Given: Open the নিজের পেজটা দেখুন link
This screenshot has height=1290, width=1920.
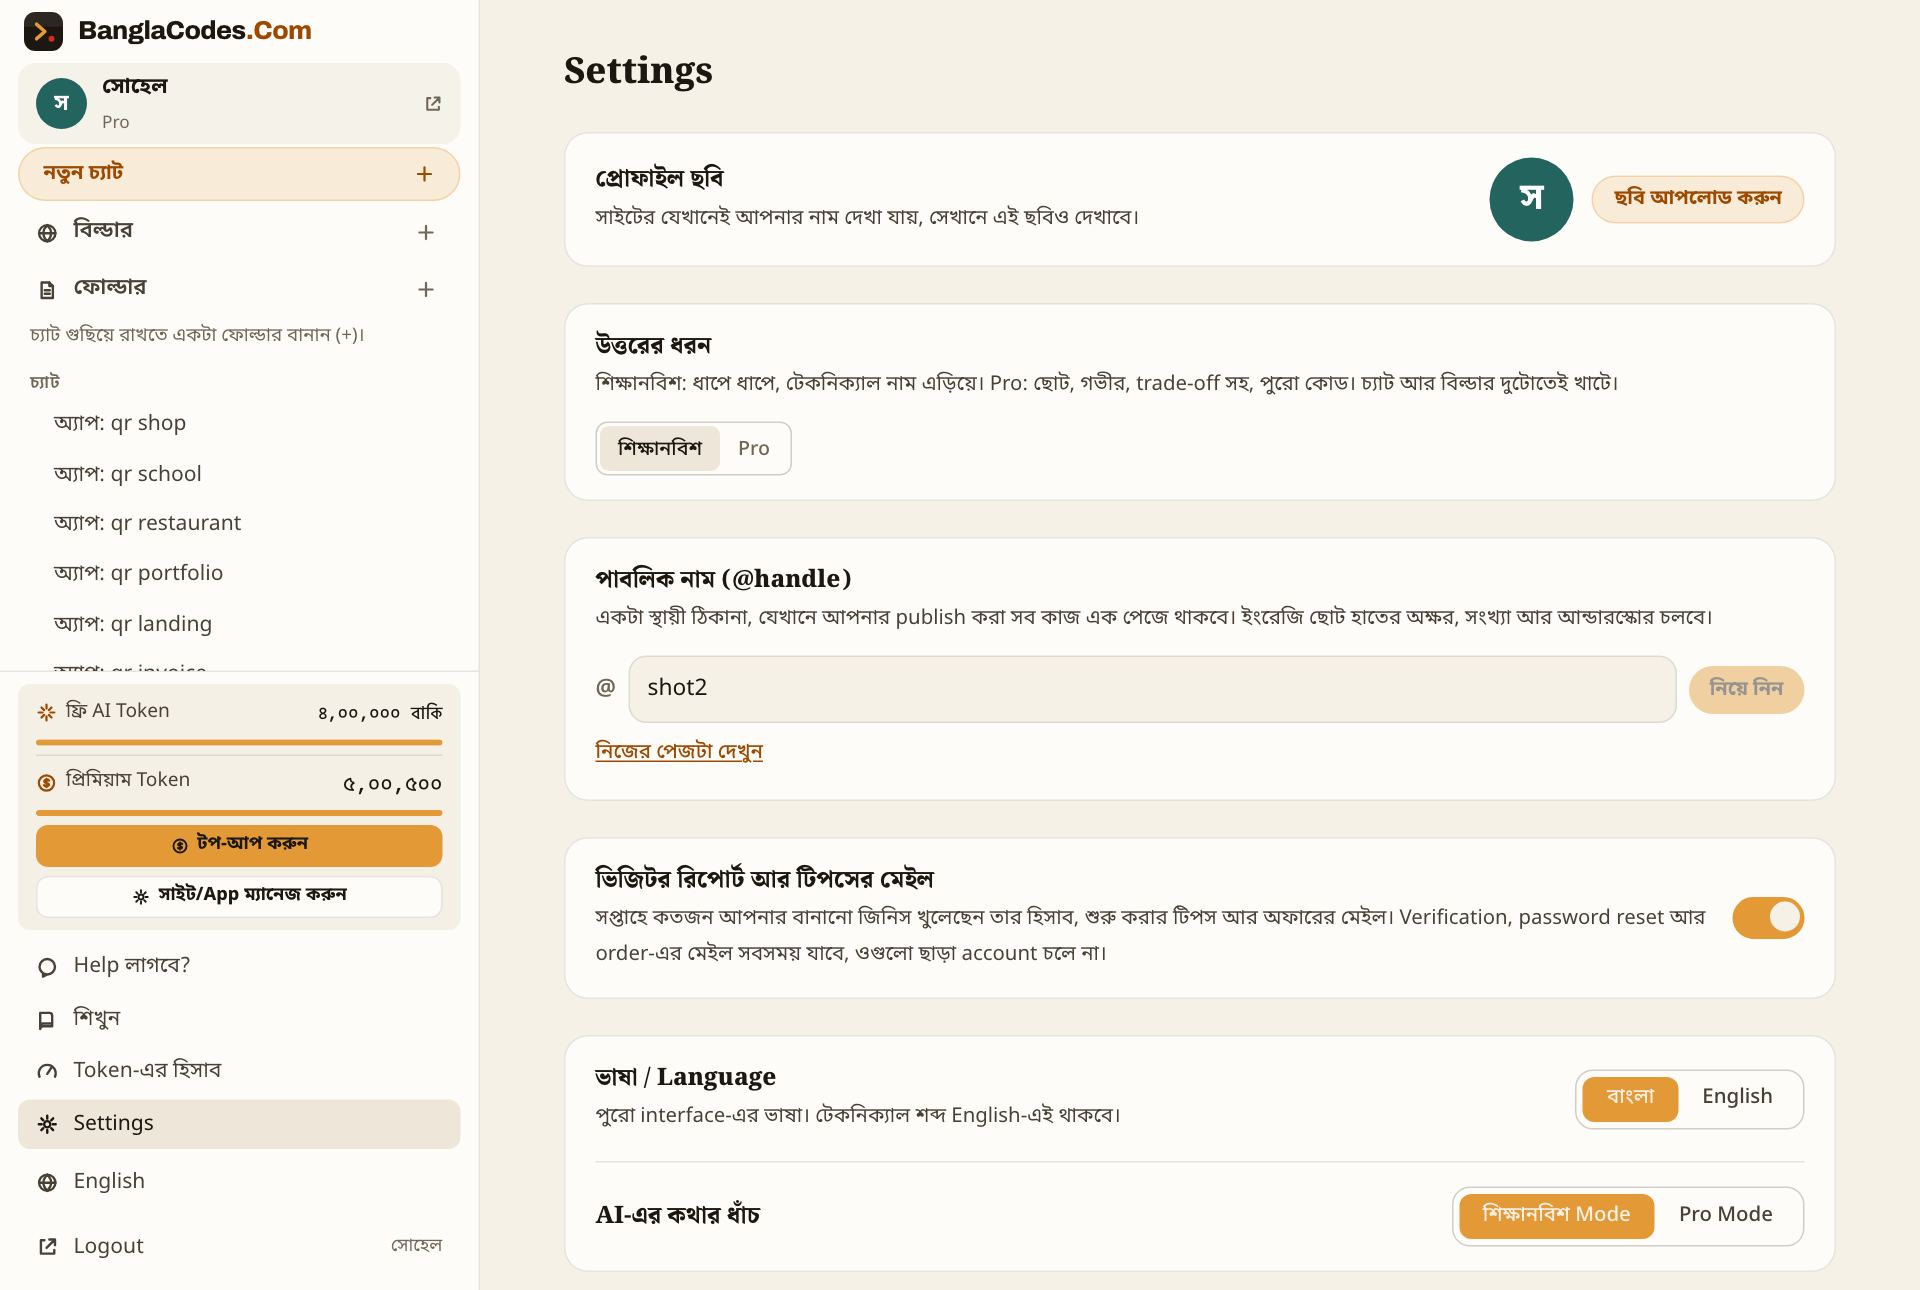Looking at the screenshot, I should point(679,751).
